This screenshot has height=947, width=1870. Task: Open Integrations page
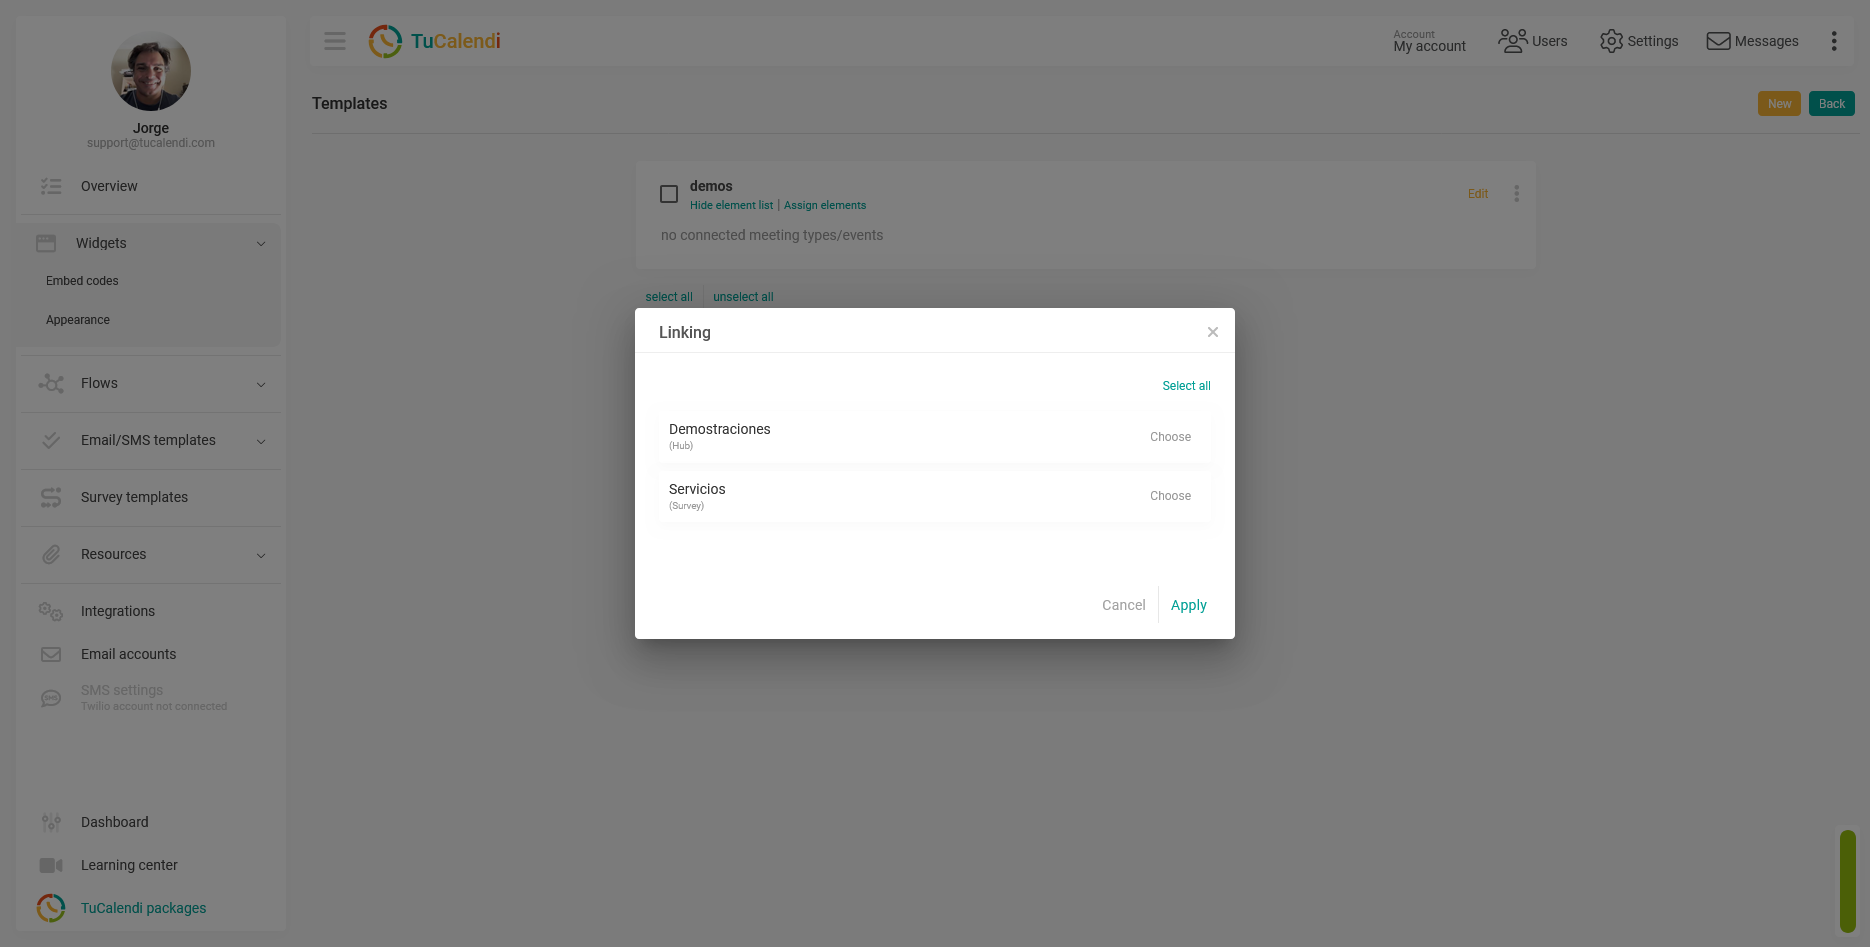(x=118, y=611)
